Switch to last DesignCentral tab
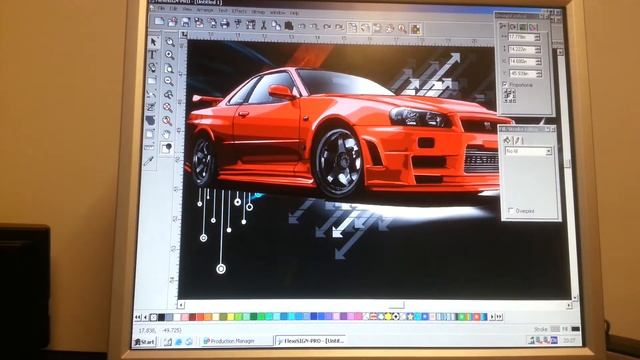 pos(533,27)
